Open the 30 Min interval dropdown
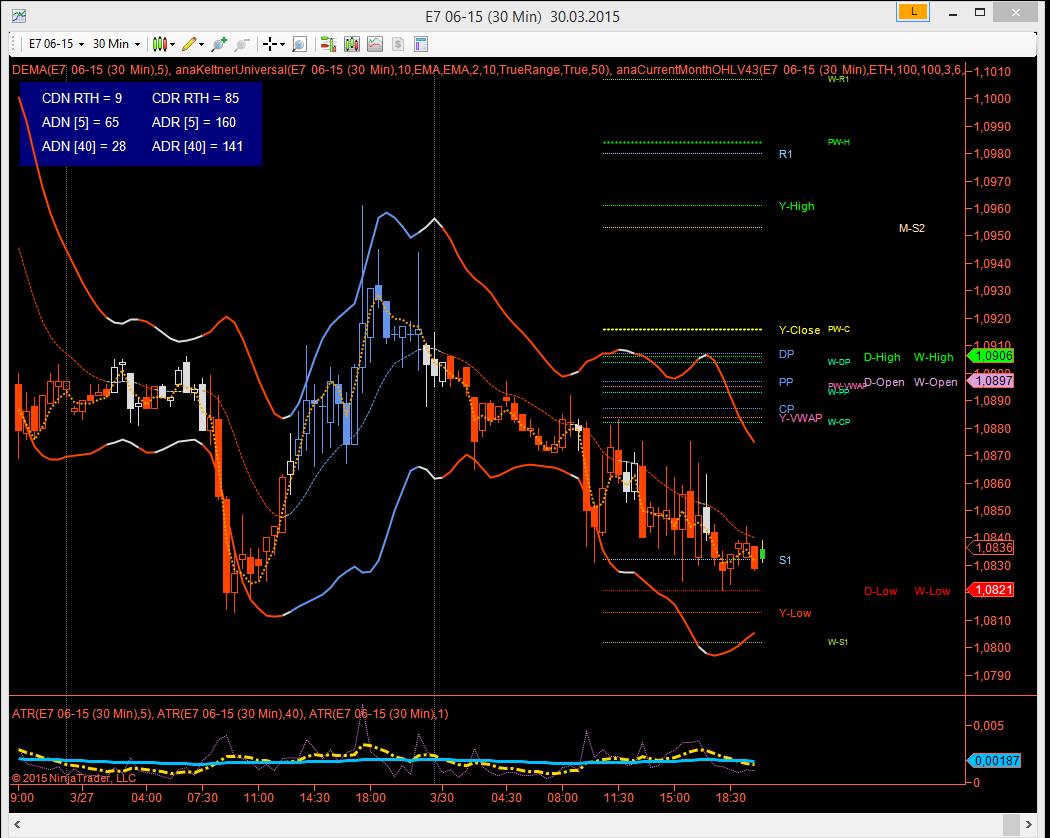Screen dimensions: 1050x838 [x=117, y=44]
